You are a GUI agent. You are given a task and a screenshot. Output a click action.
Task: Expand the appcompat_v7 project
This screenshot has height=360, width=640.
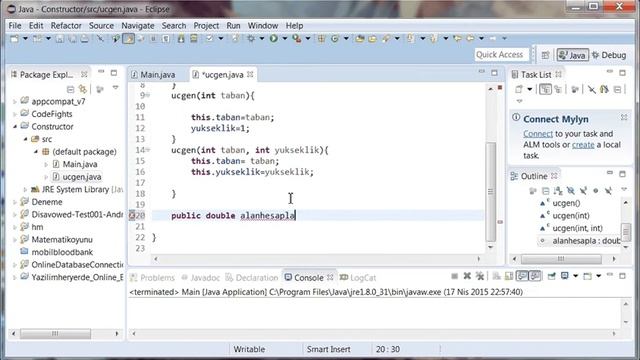[15, 102]
